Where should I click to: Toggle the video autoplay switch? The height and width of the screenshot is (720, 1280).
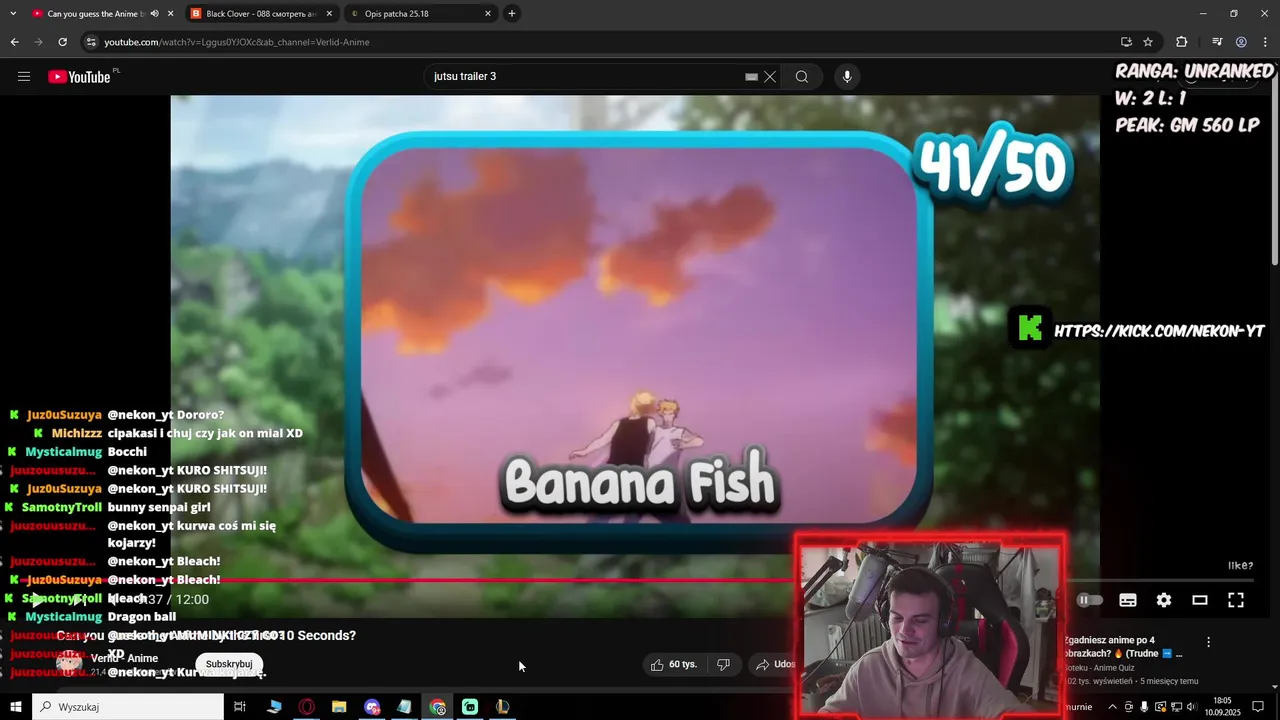1089,600
